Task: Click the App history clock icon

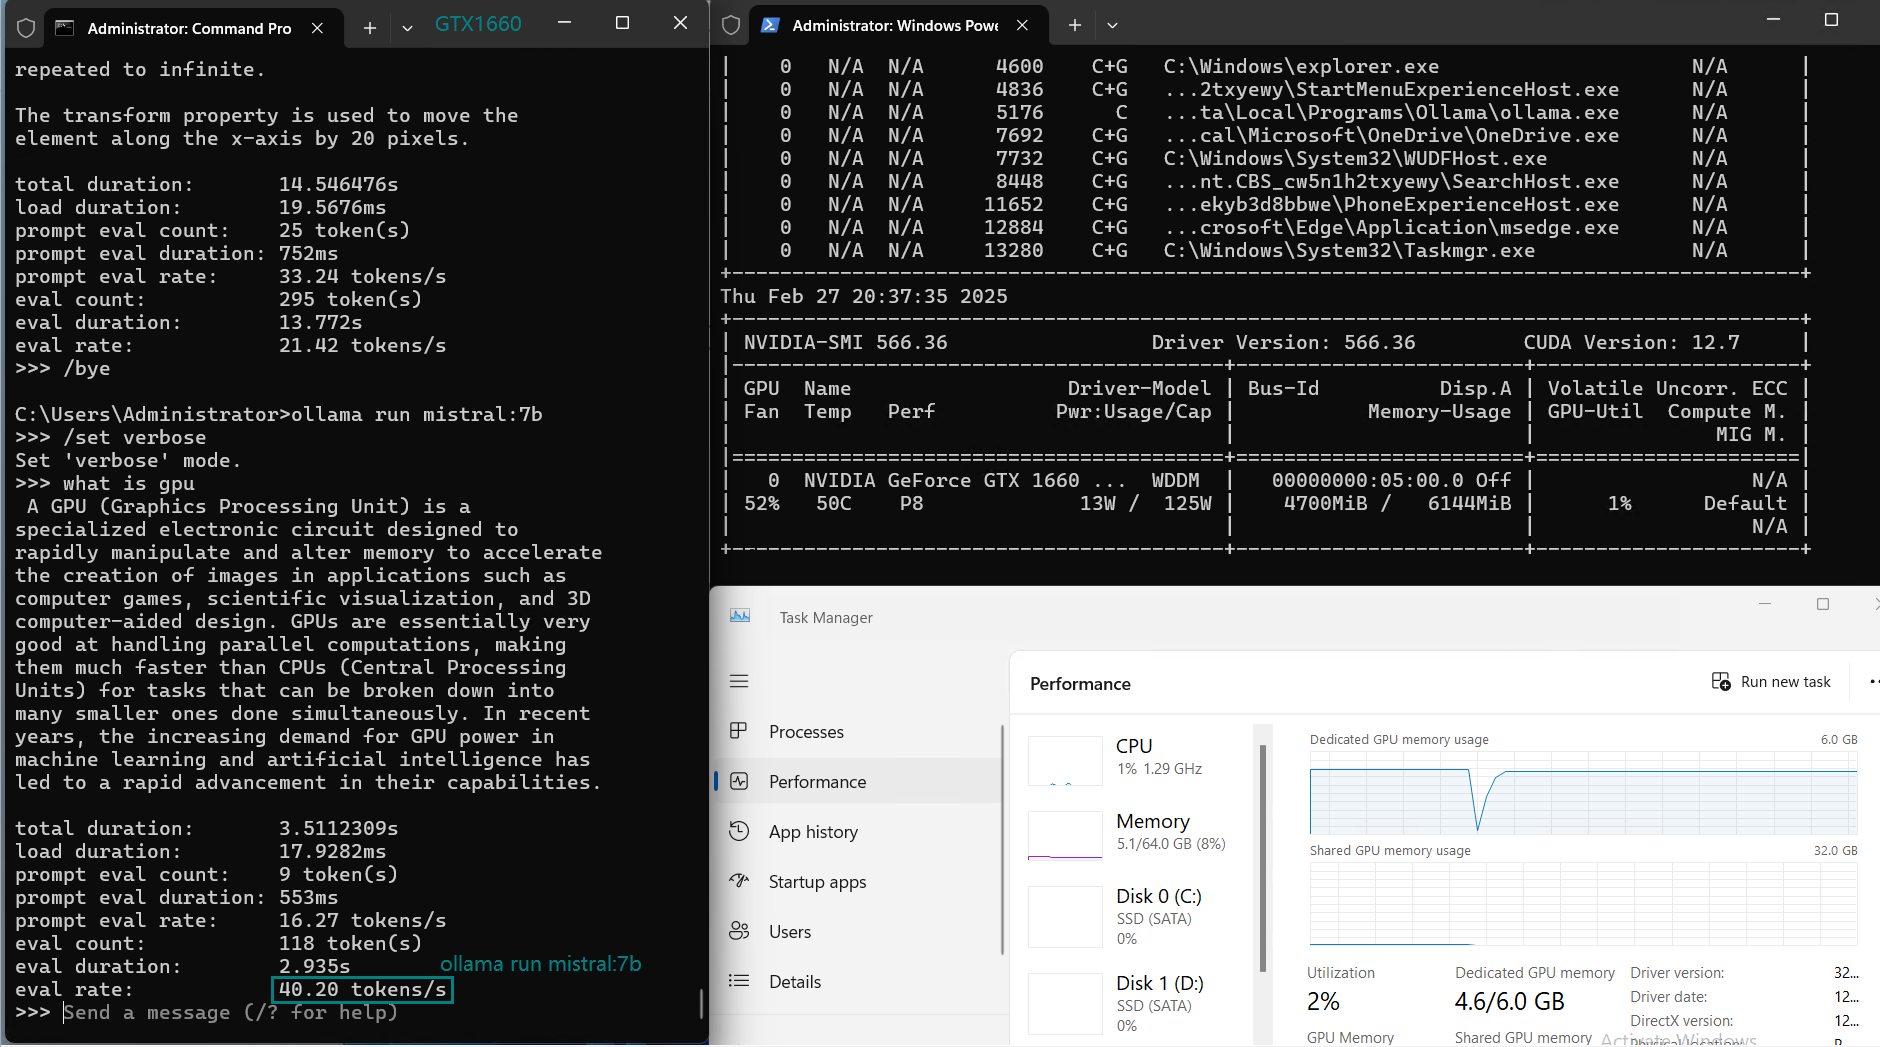Action: point(739,831)
